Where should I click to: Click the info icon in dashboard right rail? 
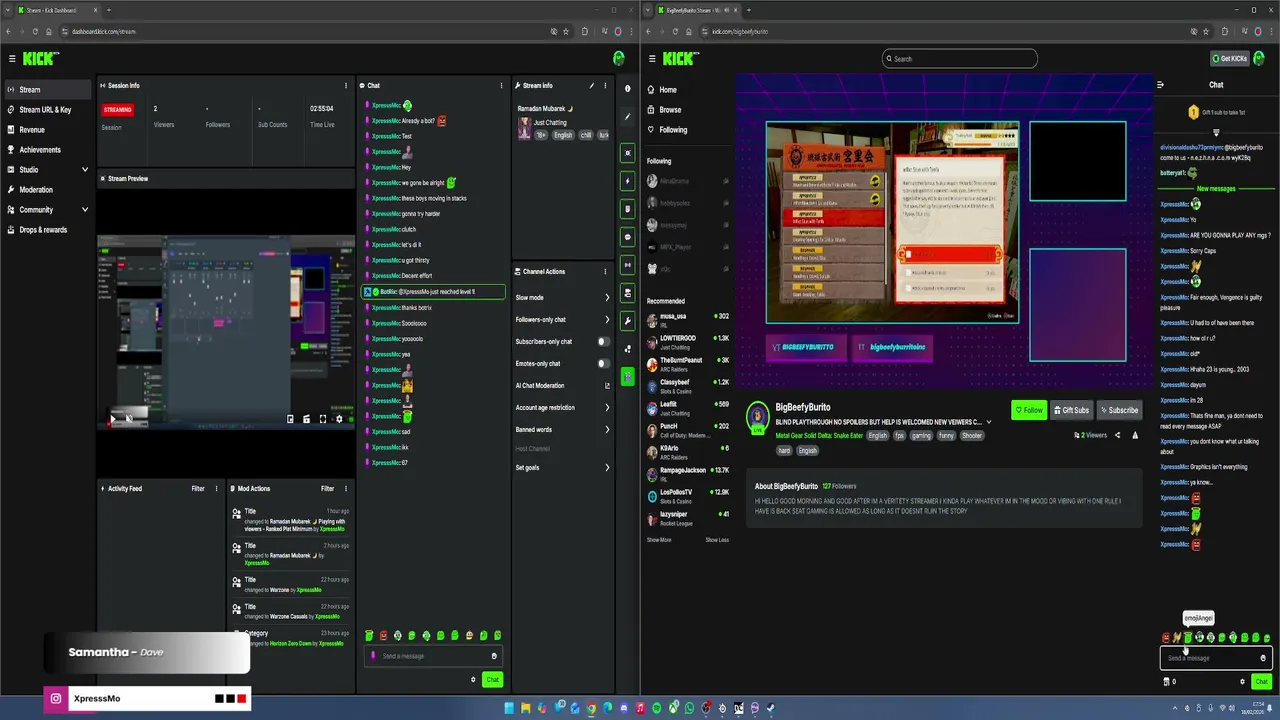tap(628, 88)
